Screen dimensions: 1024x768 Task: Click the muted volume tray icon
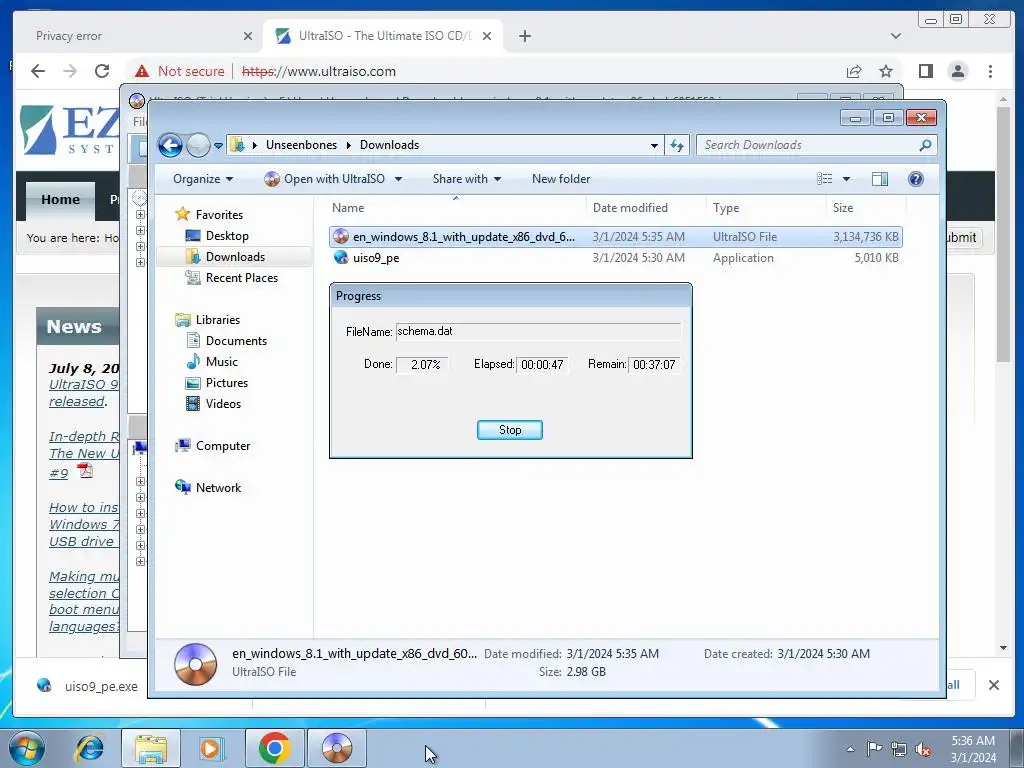click(923, 749)
